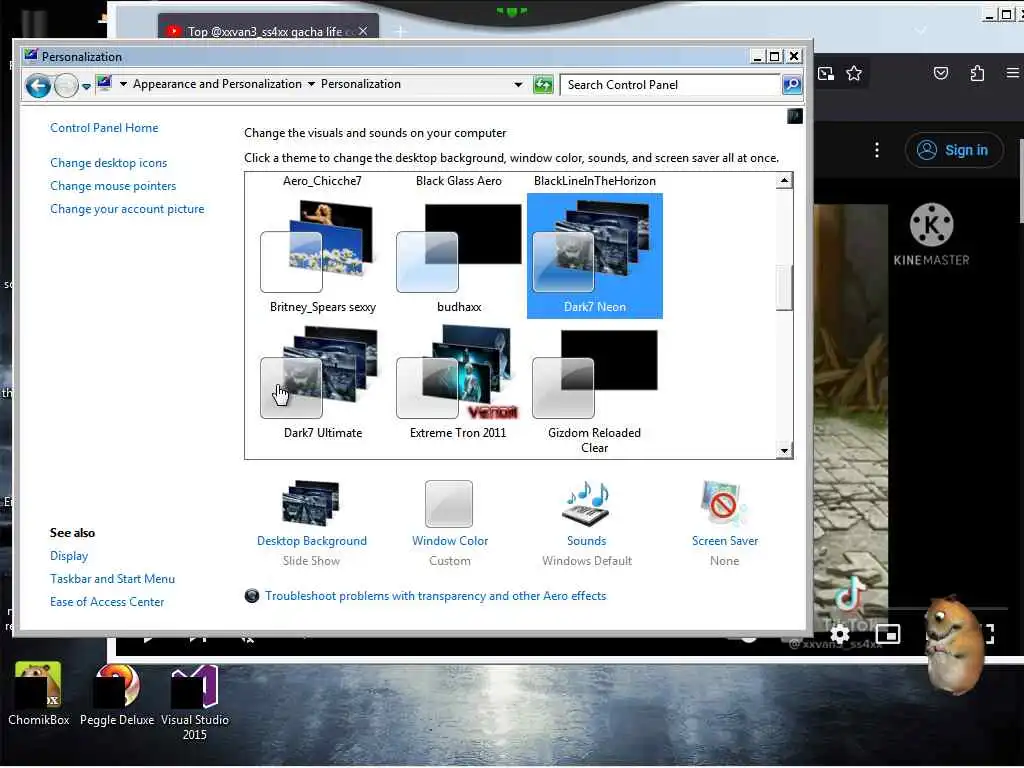Select the Britney_Spears sexxy theme
Image resolution: width=1024 pixels, height=768 pixels.
[323, 256]
